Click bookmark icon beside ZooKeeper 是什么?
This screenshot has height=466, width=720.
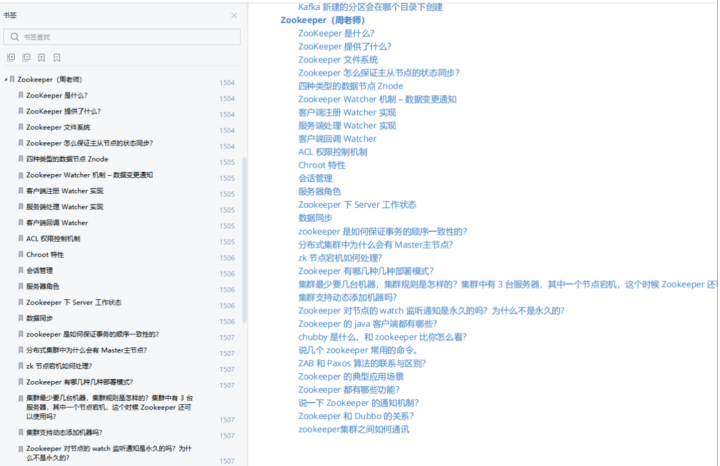tap(21, 95)
